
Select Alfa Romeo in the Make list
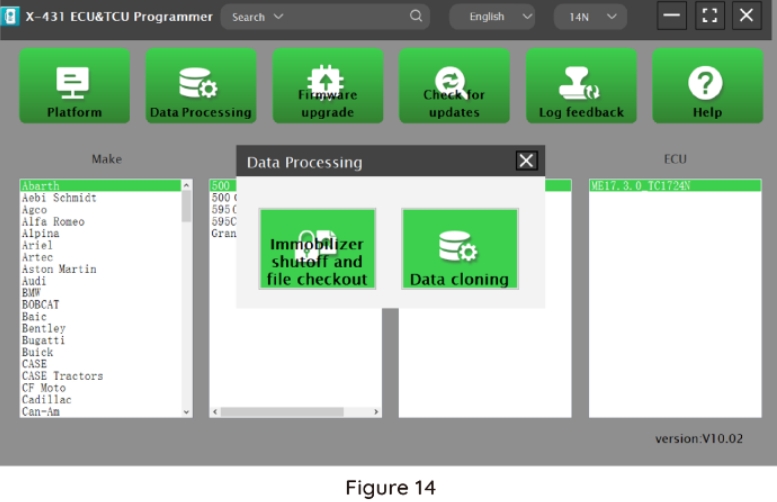pyautogui.click(x=100, y=222)
